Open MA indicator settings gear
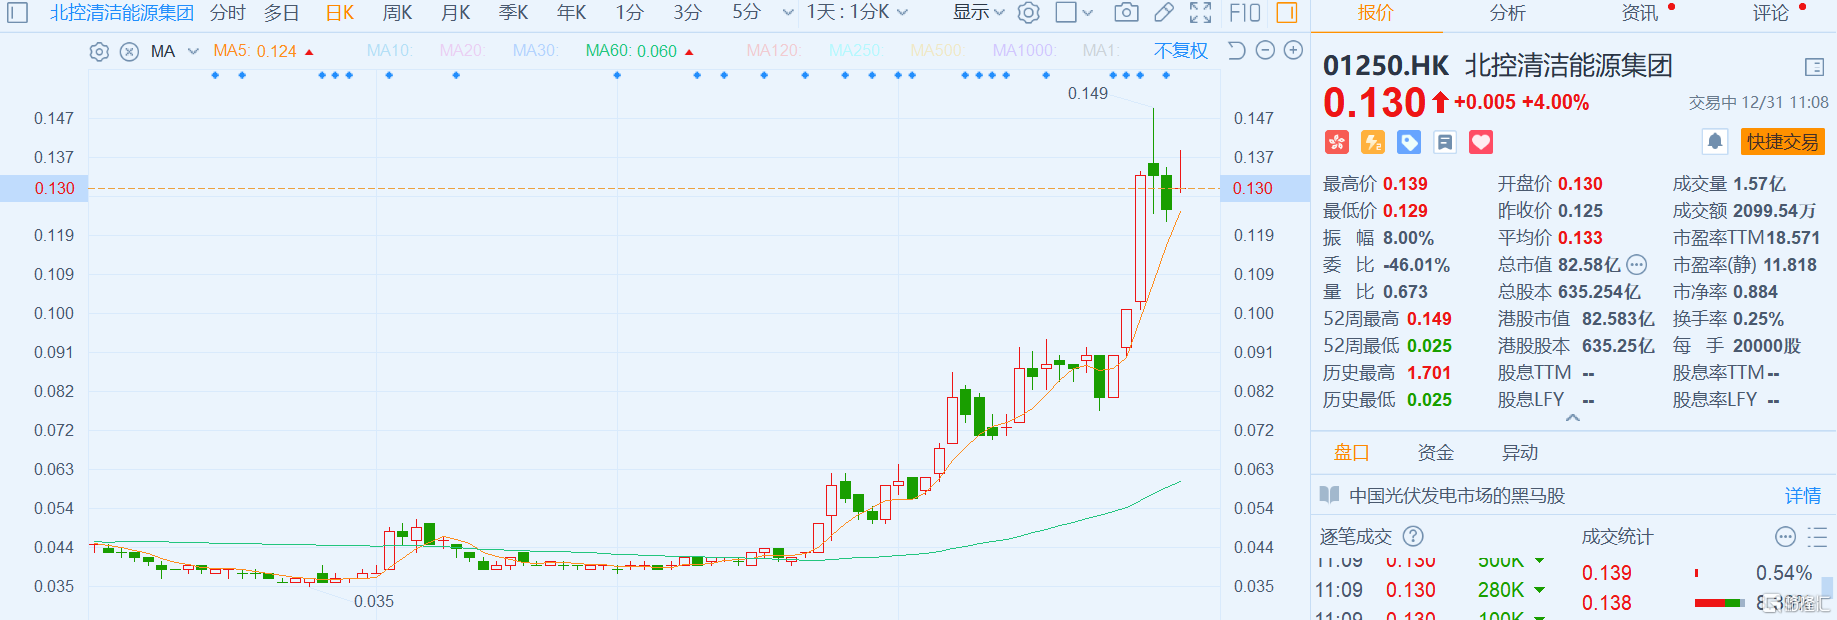Image resolution: width=1837 pixels, height=620 pixels. 99,52
